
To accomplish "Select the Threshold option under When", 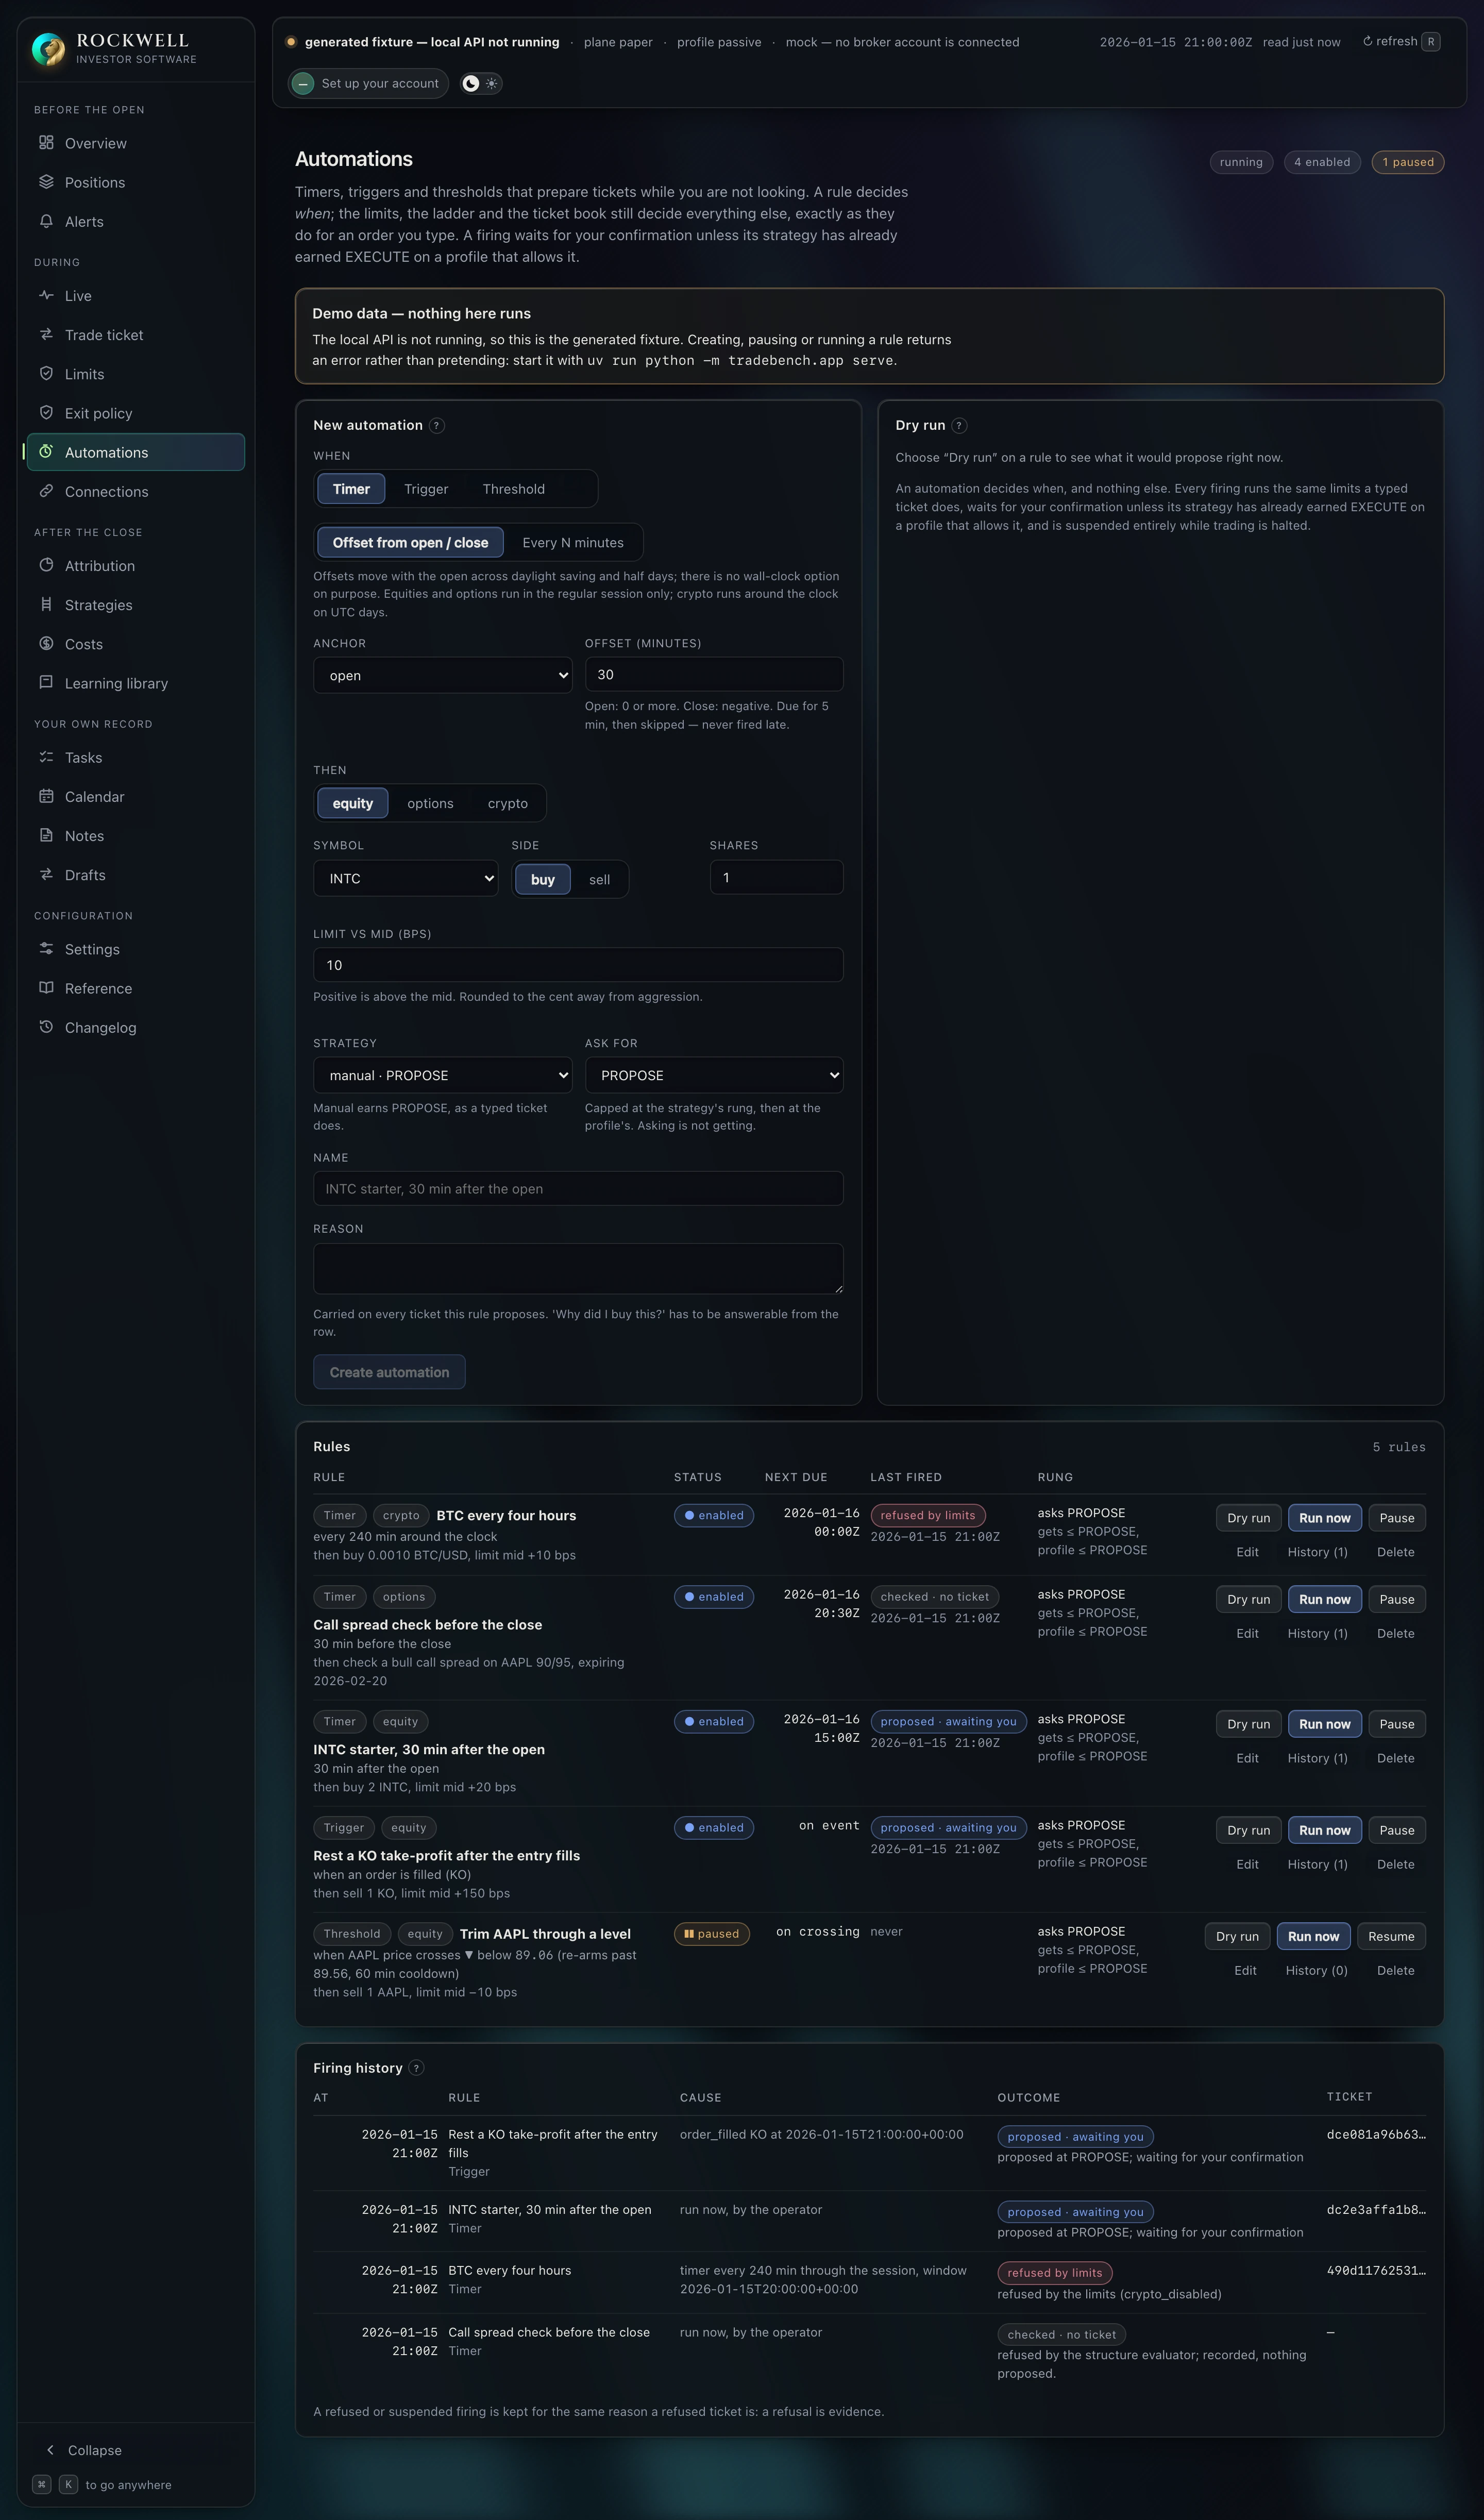I will [x=514, y=489].
